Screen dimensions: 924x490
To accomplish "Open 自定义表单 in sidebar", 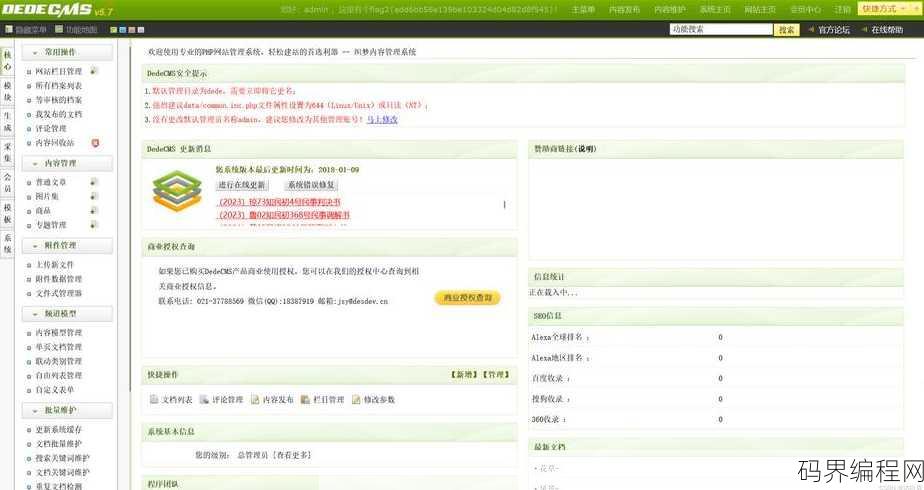I will coord(54,389).
